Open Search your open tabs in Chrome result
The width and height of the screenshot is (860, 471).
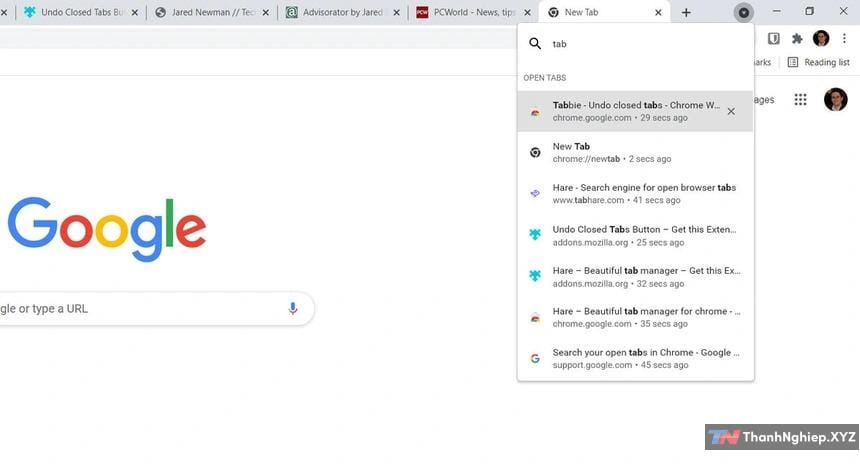pyautogui.click(x=635, y=358)
